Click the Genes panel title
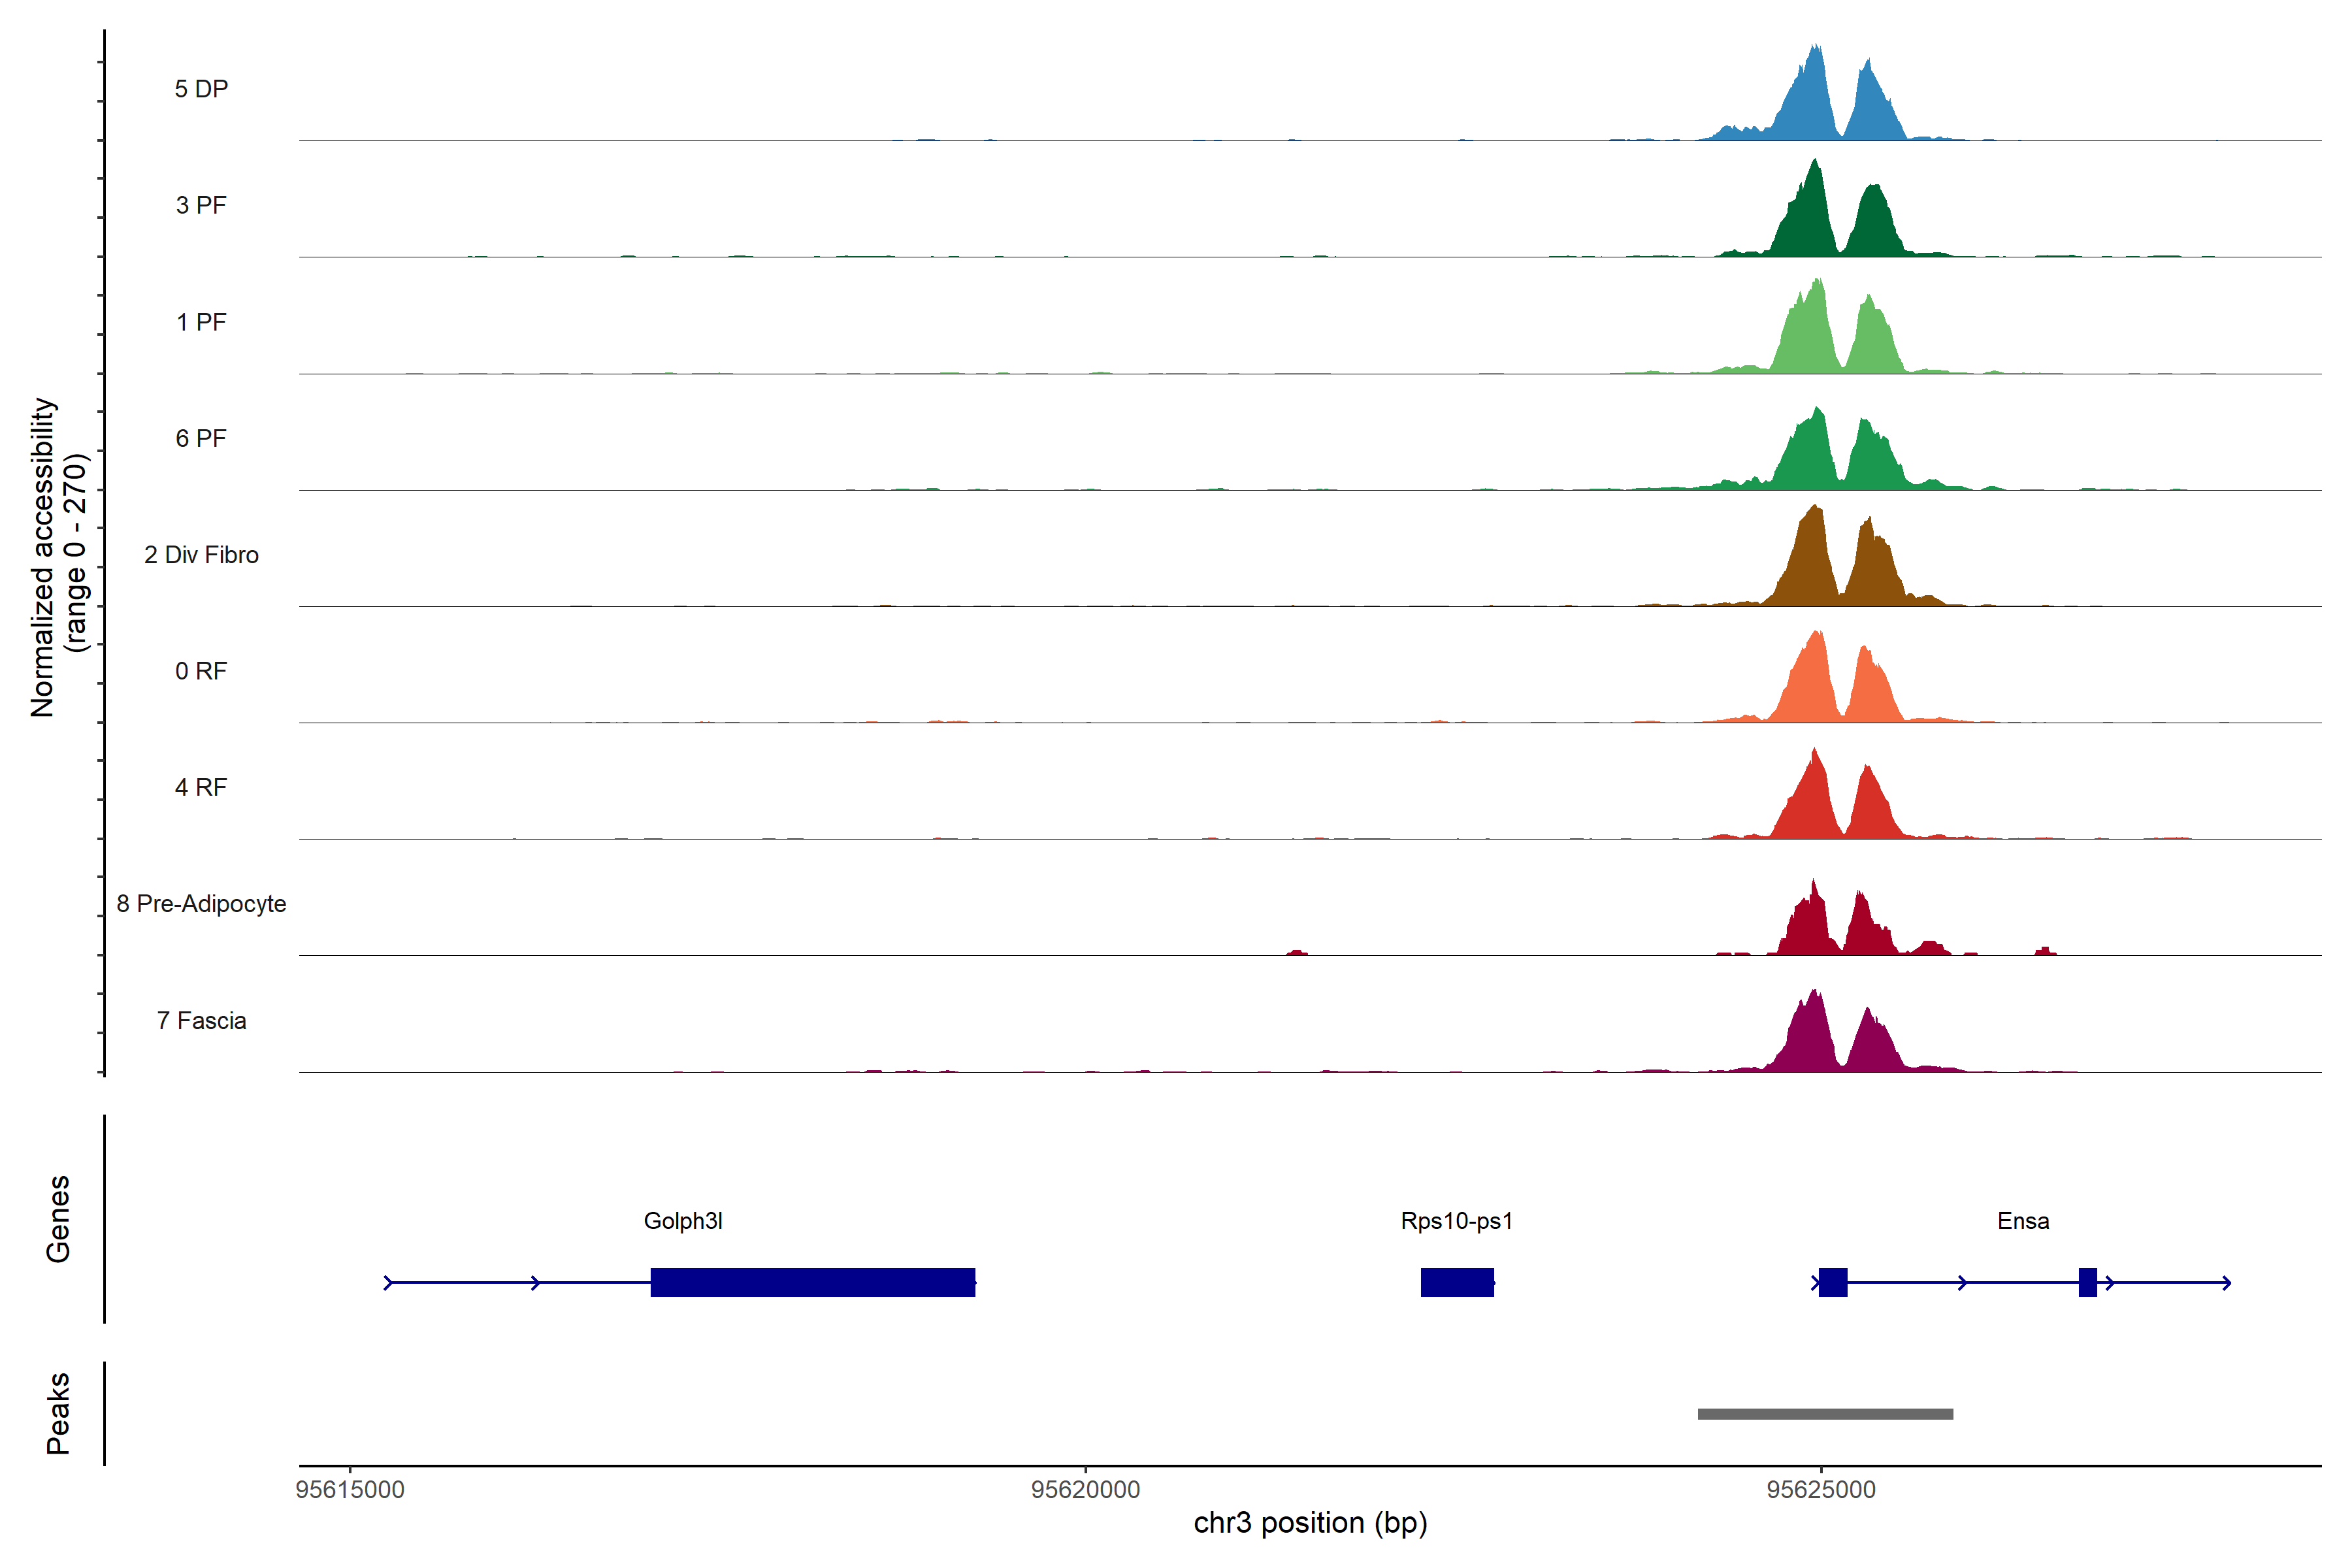The width and height of the screenshot is (2352, 1568). [58, 1219]
